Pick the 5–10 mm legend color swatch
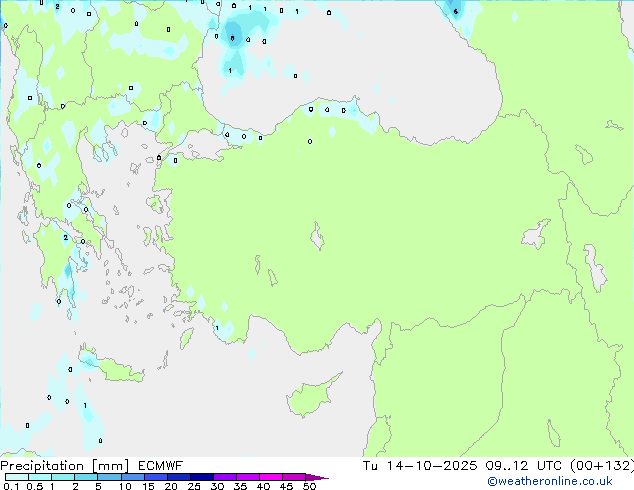Viewport: 634px width, 490px height. click(109, 477)
